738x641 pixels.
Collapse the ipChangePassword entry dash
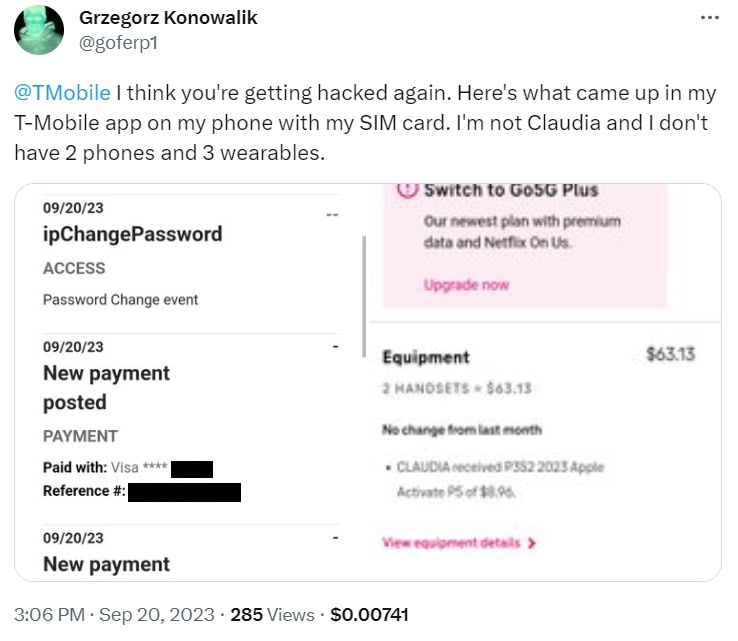331,214
